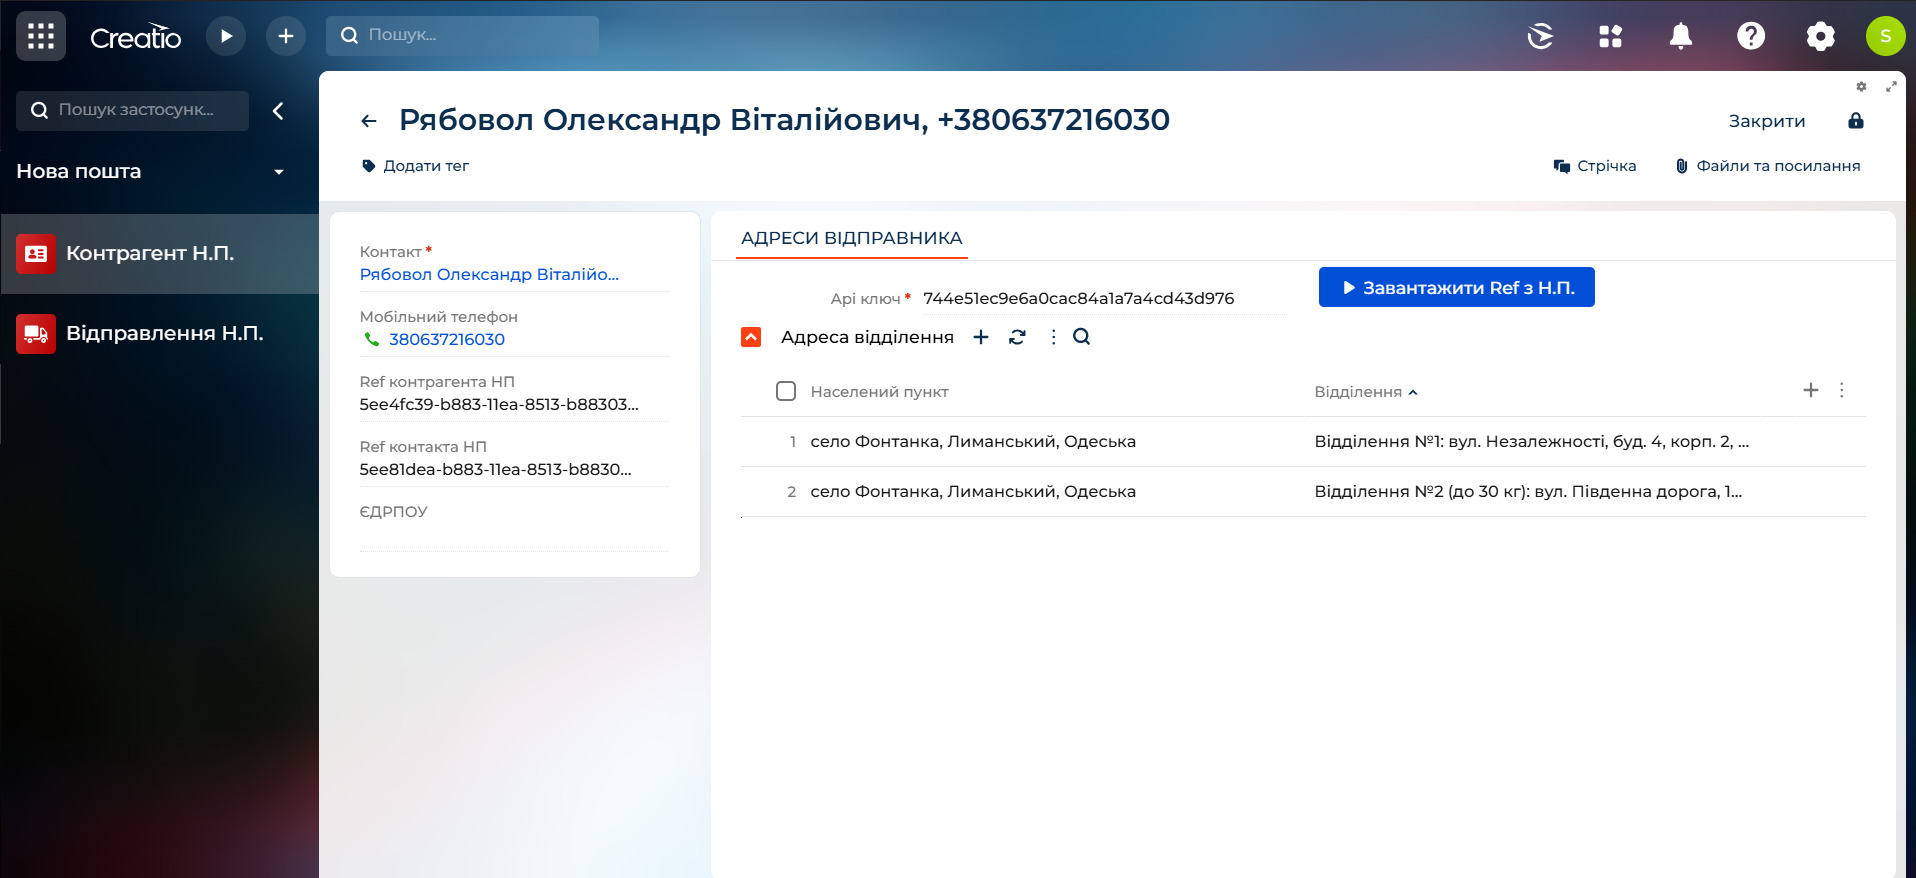Open the app launcher grid menu

coord(41,36)
